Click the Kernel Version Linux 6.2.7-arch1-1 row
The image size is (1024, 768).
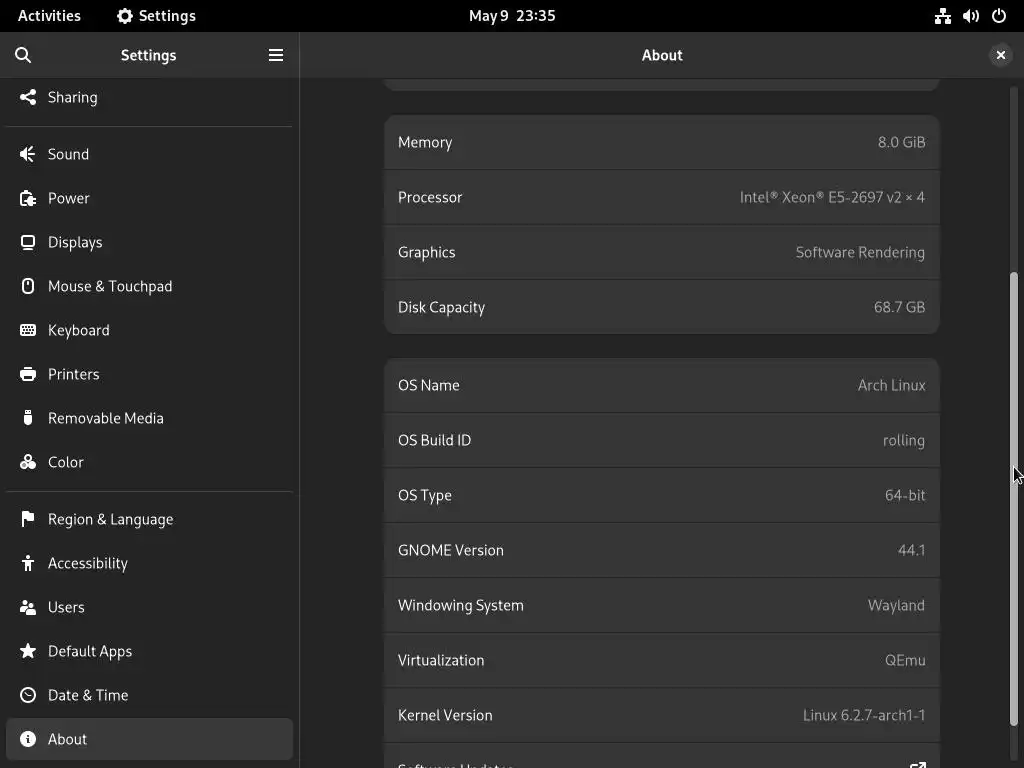[x=662, y=715]
